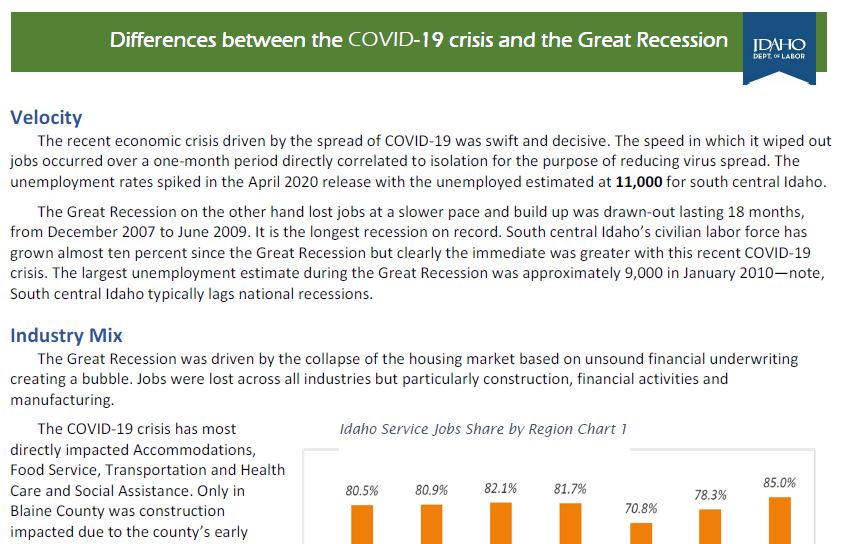Select the 81.7% data label
The height and width of the screenshot is (544, 842).
pyautogui.click(x=569, y=489)
